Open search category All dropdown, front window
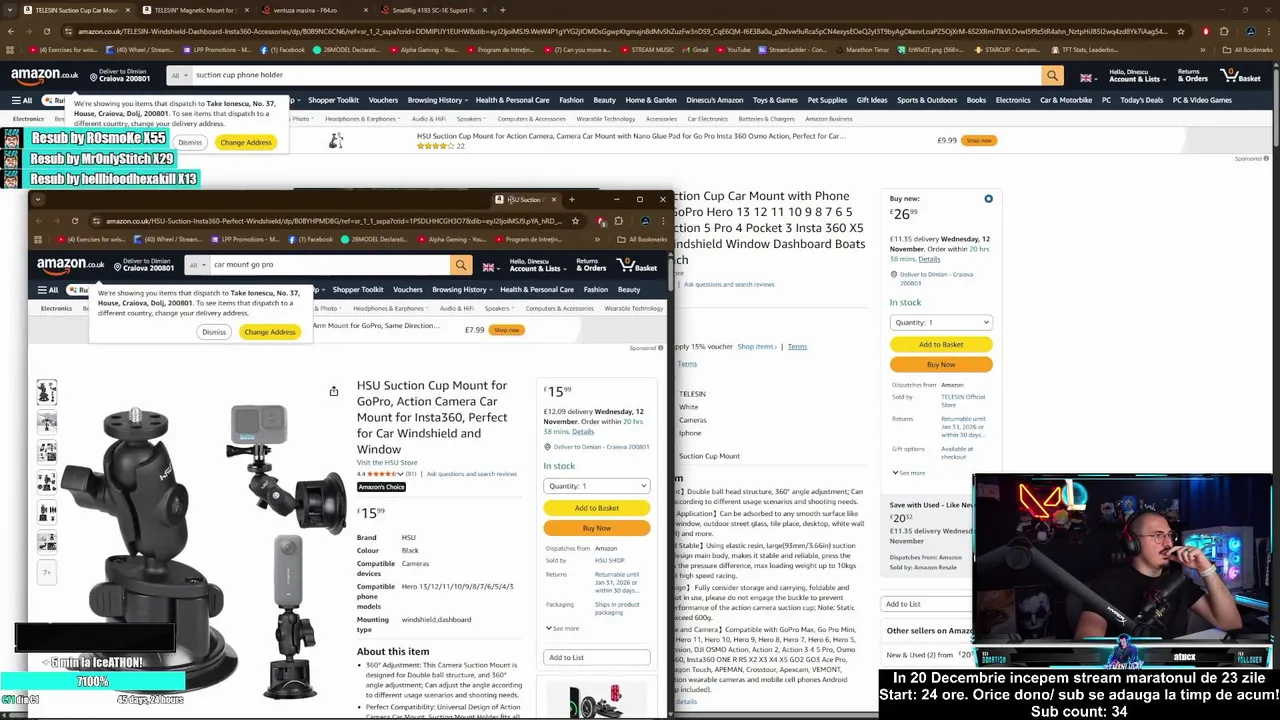1280x720 pixels. [x=197, y=265]
